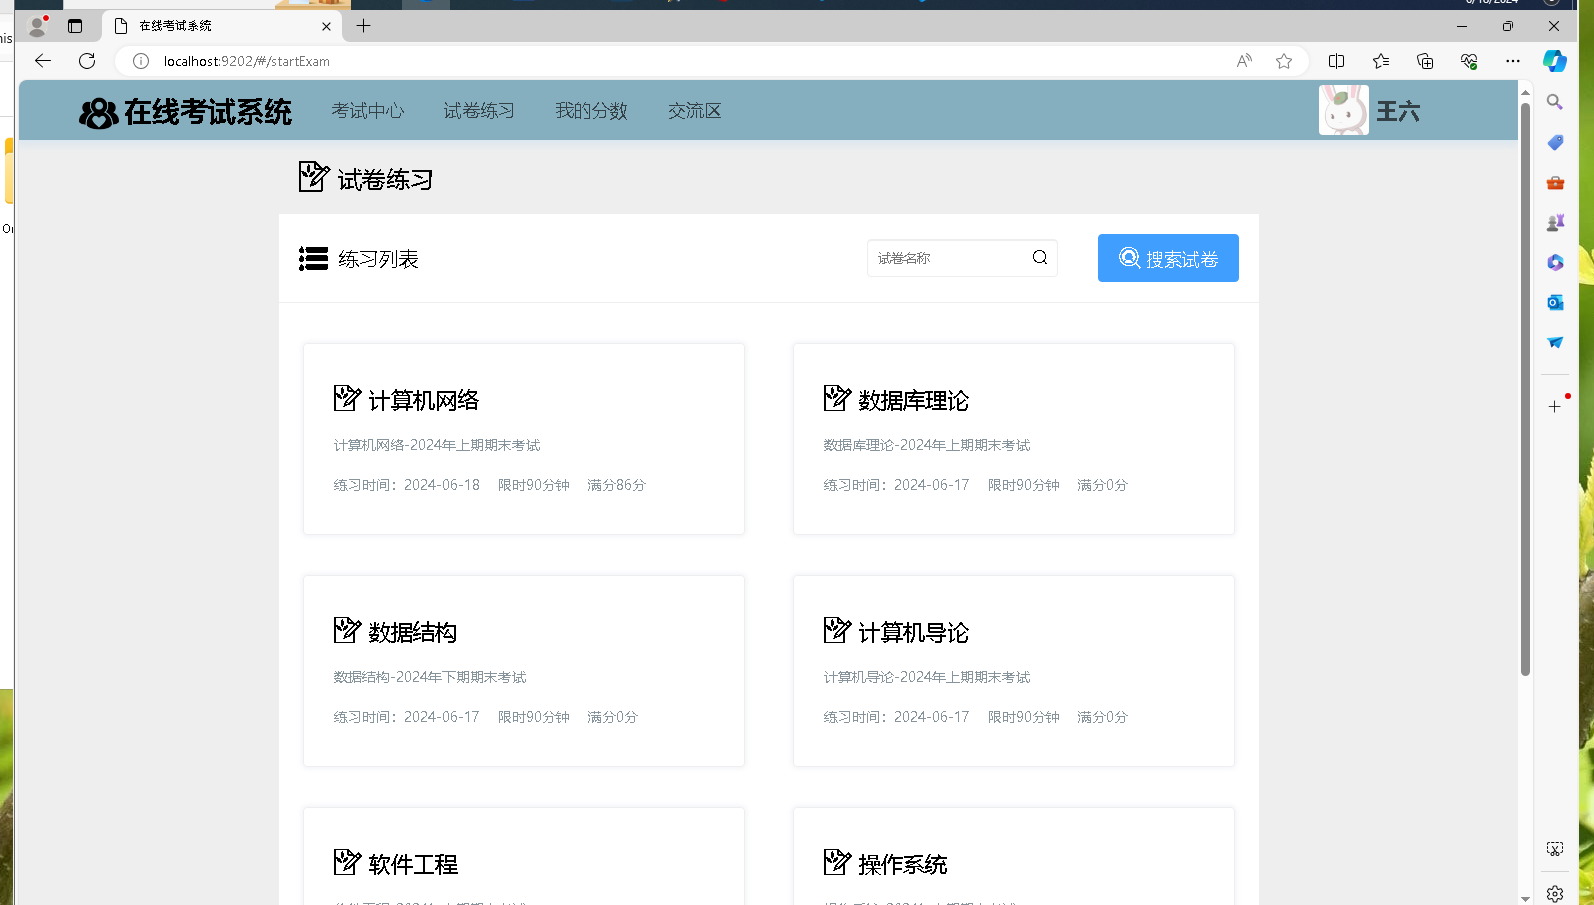The width and height of the screenshot is (1594, 905).
Task: Click the address bar URL localhost:9202
Action: tap(247, 61)
